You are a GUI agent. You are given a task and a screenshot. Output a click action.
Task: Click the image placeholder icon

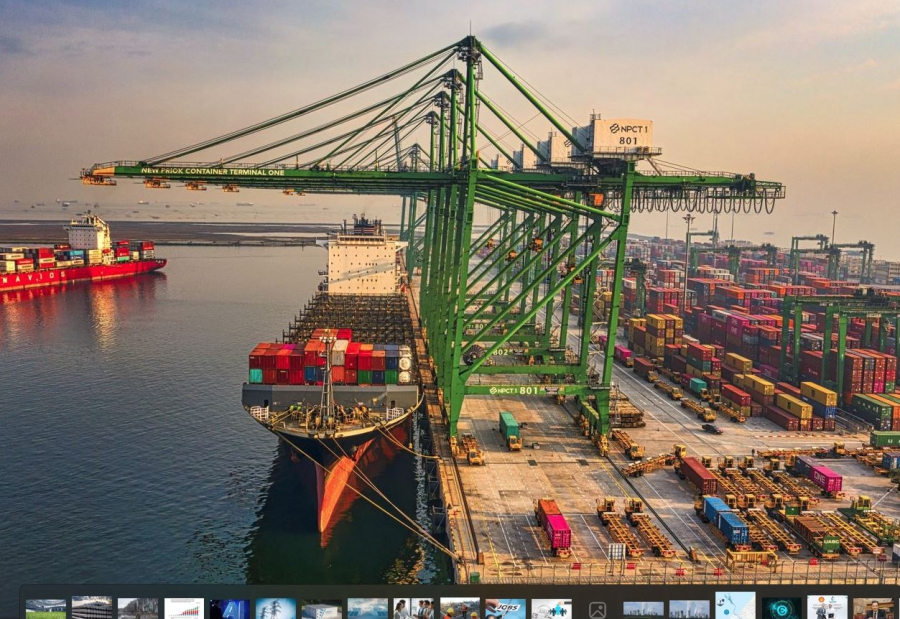(x=597, y=608)
